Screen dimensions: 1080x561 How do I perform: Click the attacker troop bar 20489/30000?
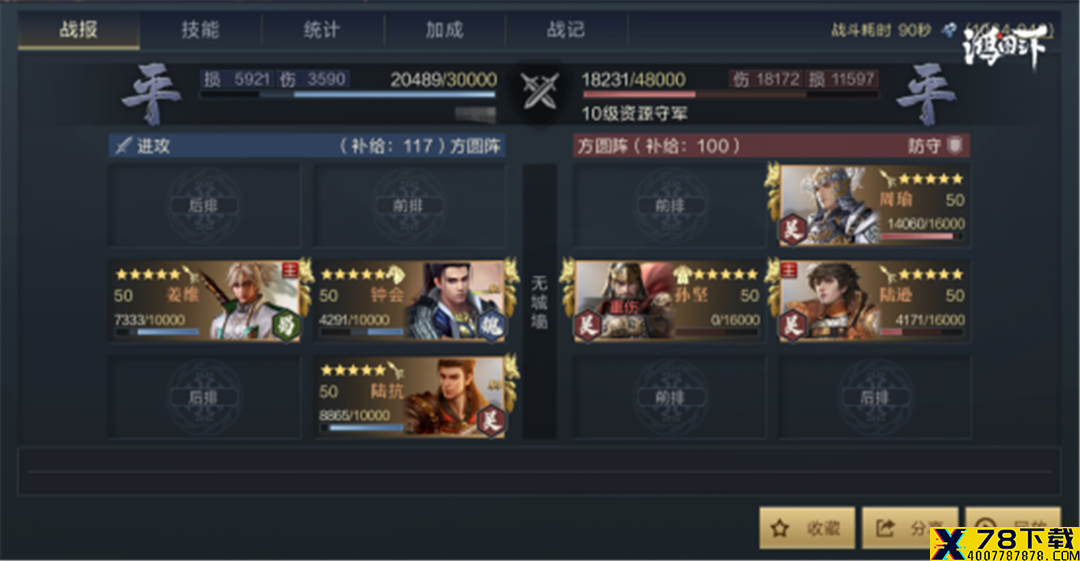pos(348,94)
